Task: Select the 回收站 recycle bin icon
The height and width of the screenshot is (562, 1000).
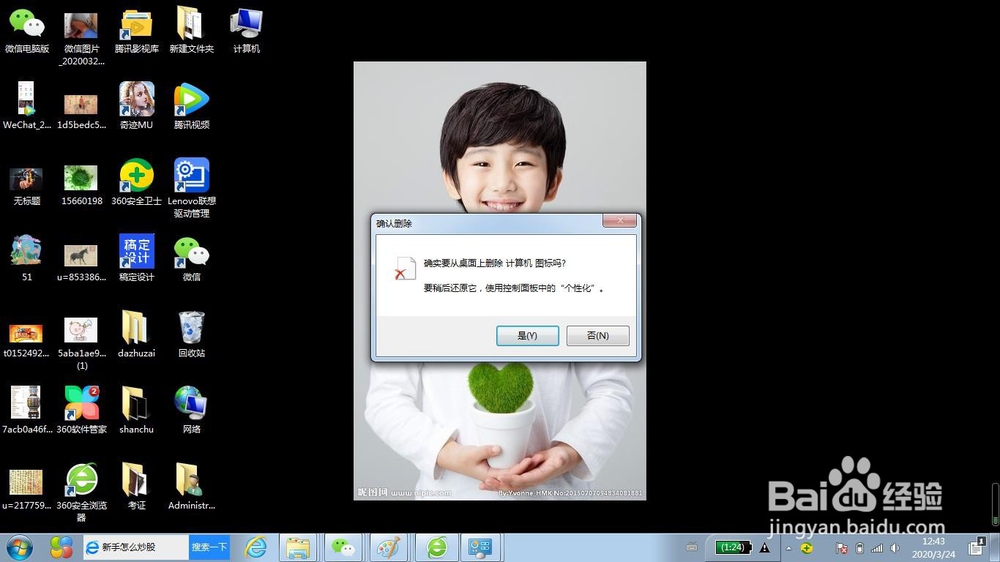Action: 191,334
